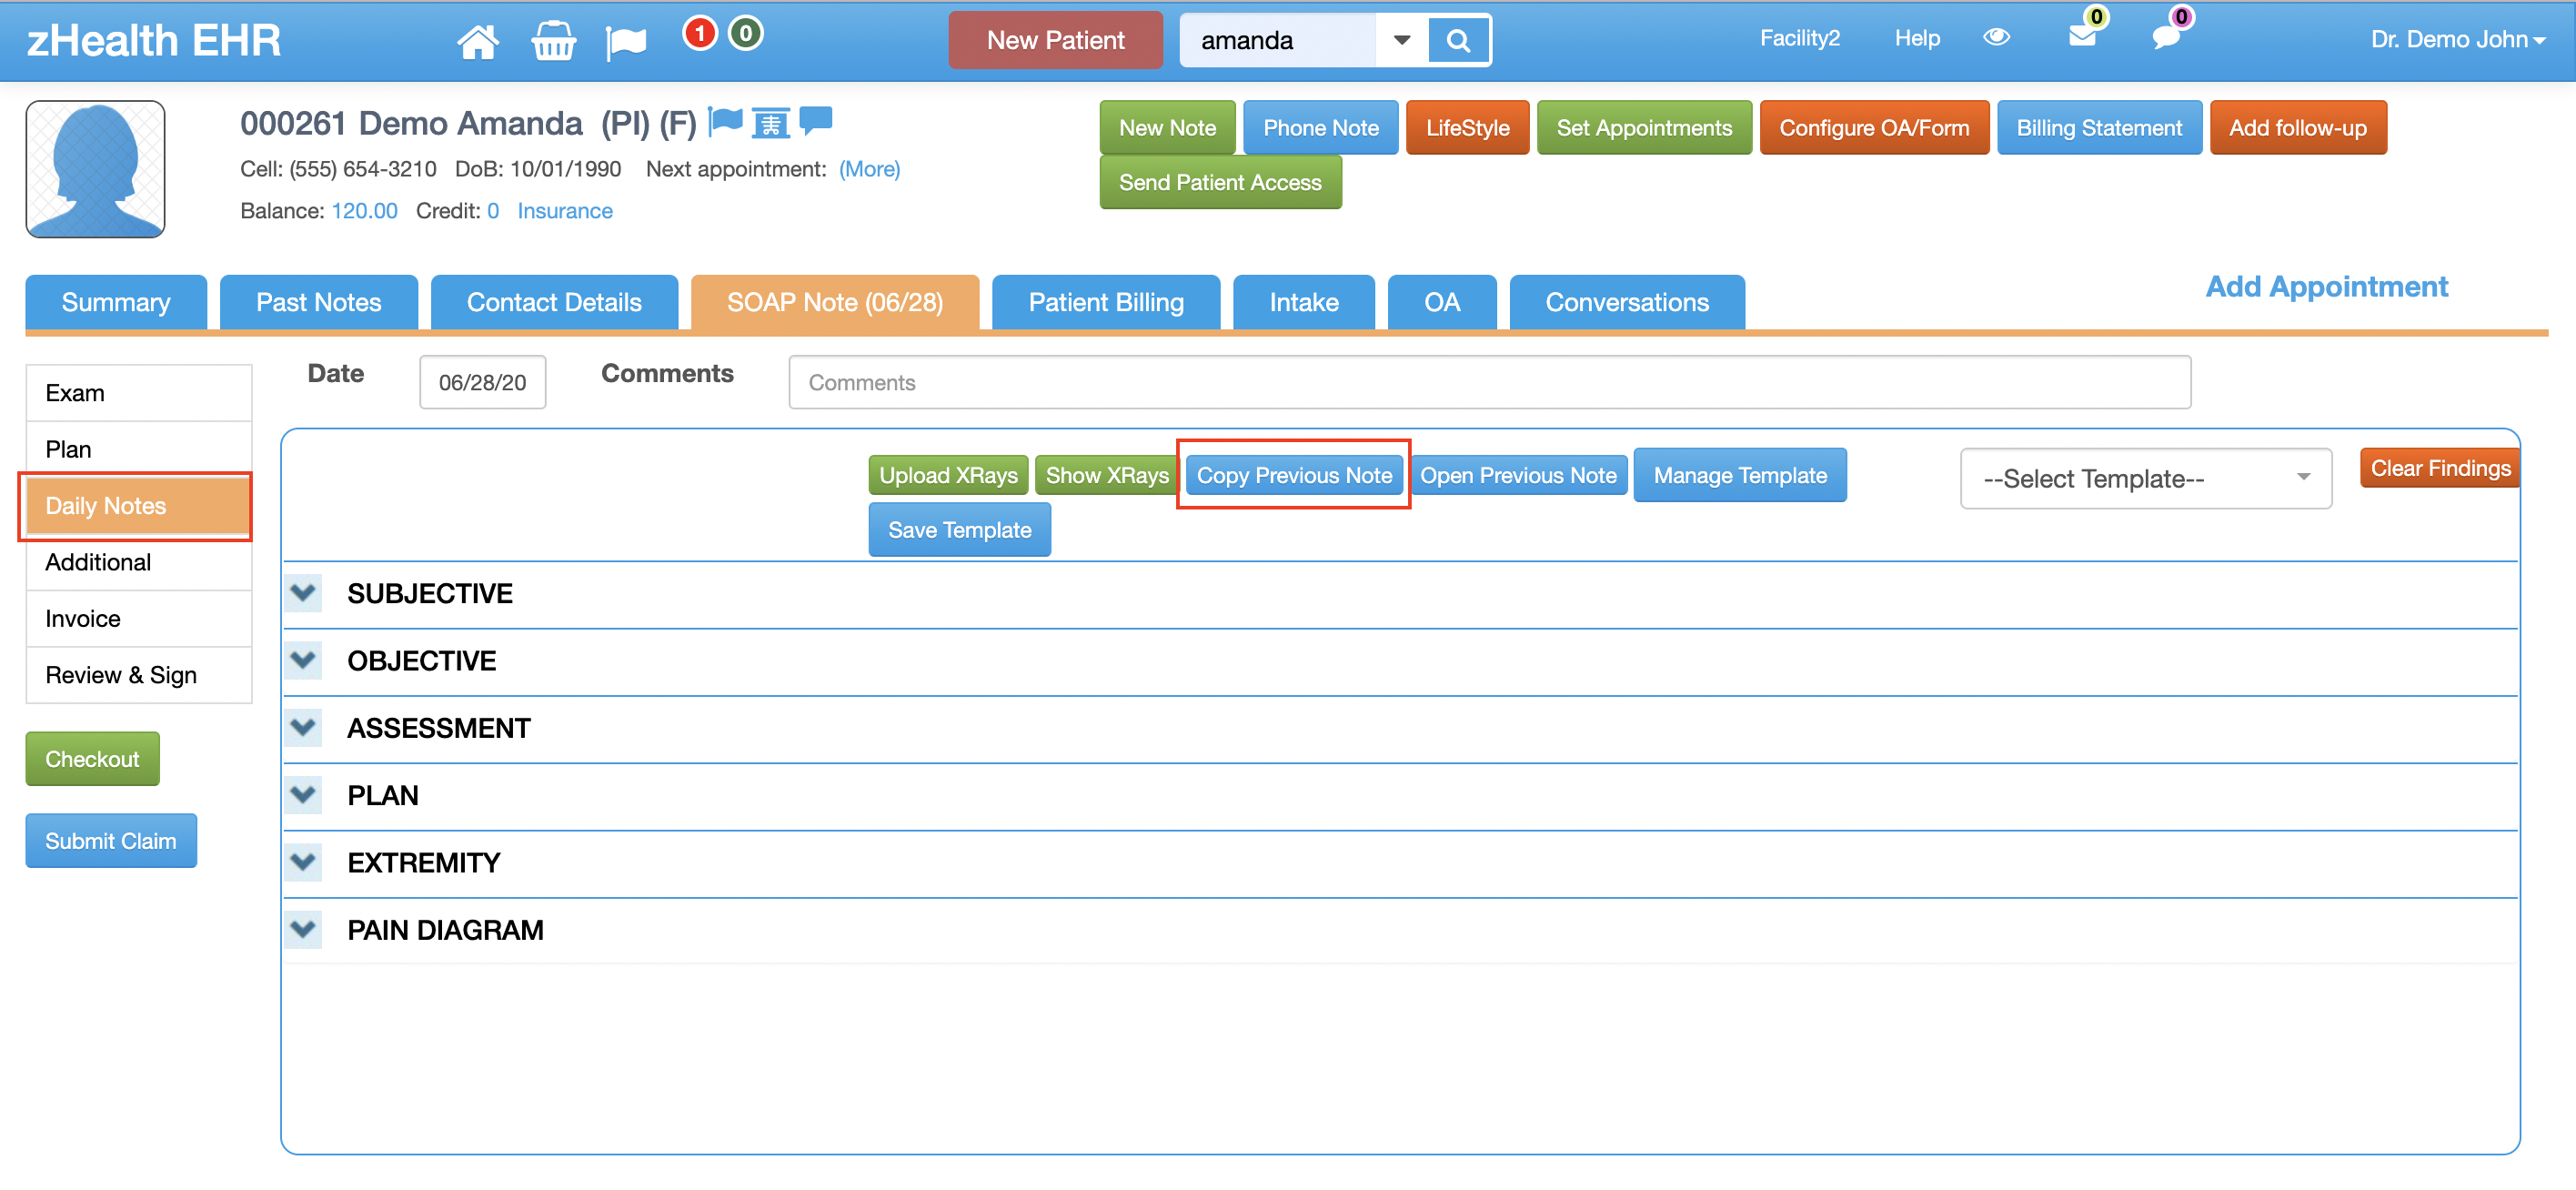2576x1190 pixels.
Task: Open the green notification badge showing 0
Action: pos(745,33)
